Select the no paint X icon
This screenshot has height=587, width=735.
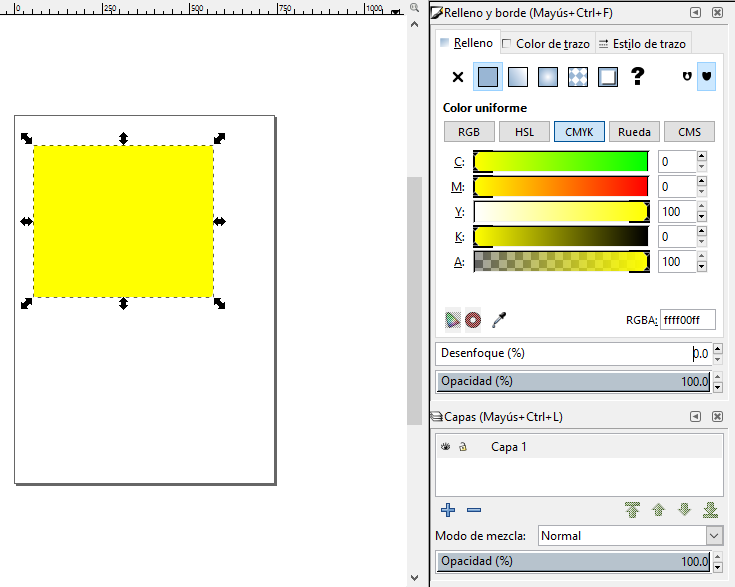(x=458, y=77)
